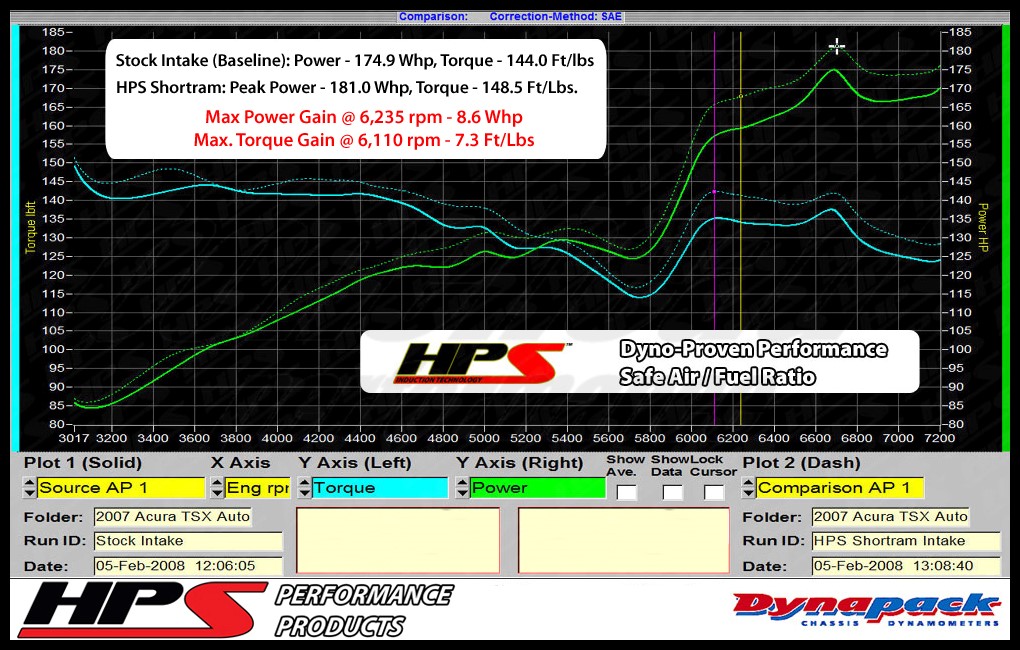Click the up arrow of the Eng rpm X Axis selector
The height and width of the screenshot is (650, 1020).
click(x=217, y=483)
